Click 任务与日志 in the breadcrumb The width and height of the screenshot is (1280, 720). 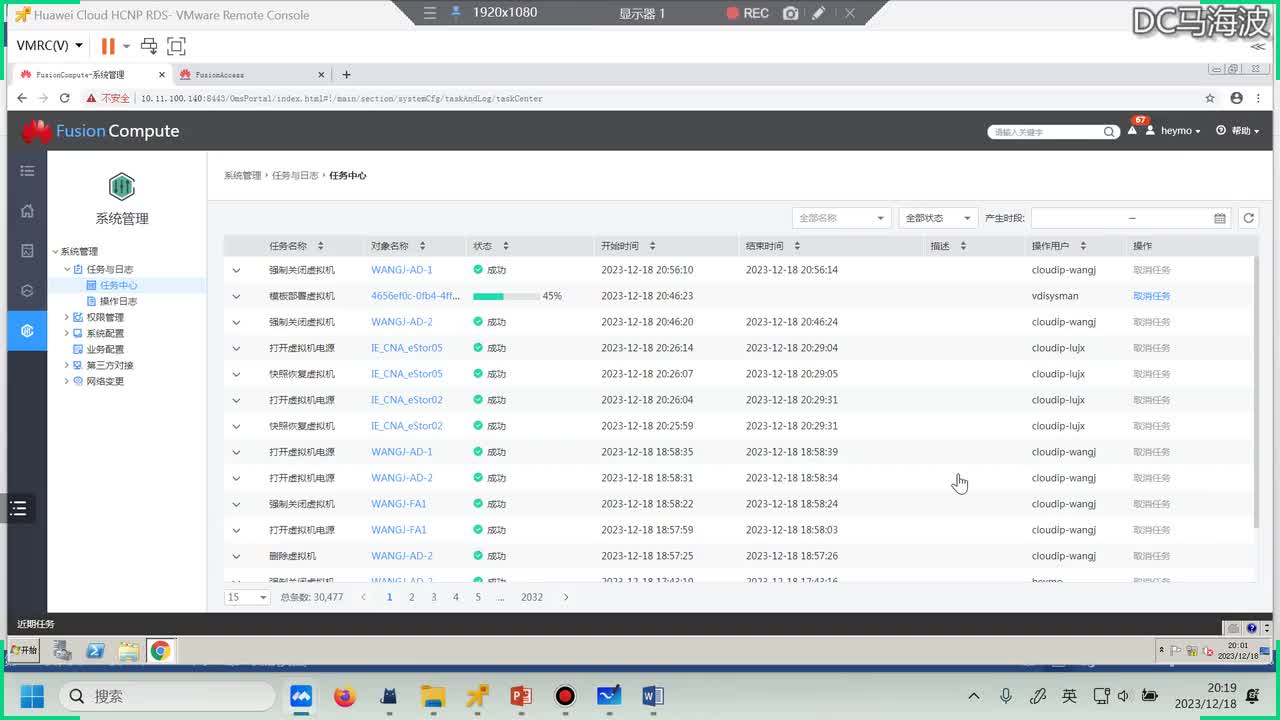coord(295,175)
